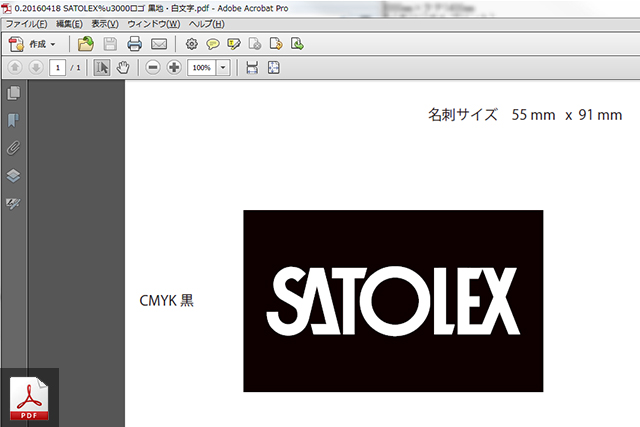Click the document with gear toolbar icon

click(255, 44)
